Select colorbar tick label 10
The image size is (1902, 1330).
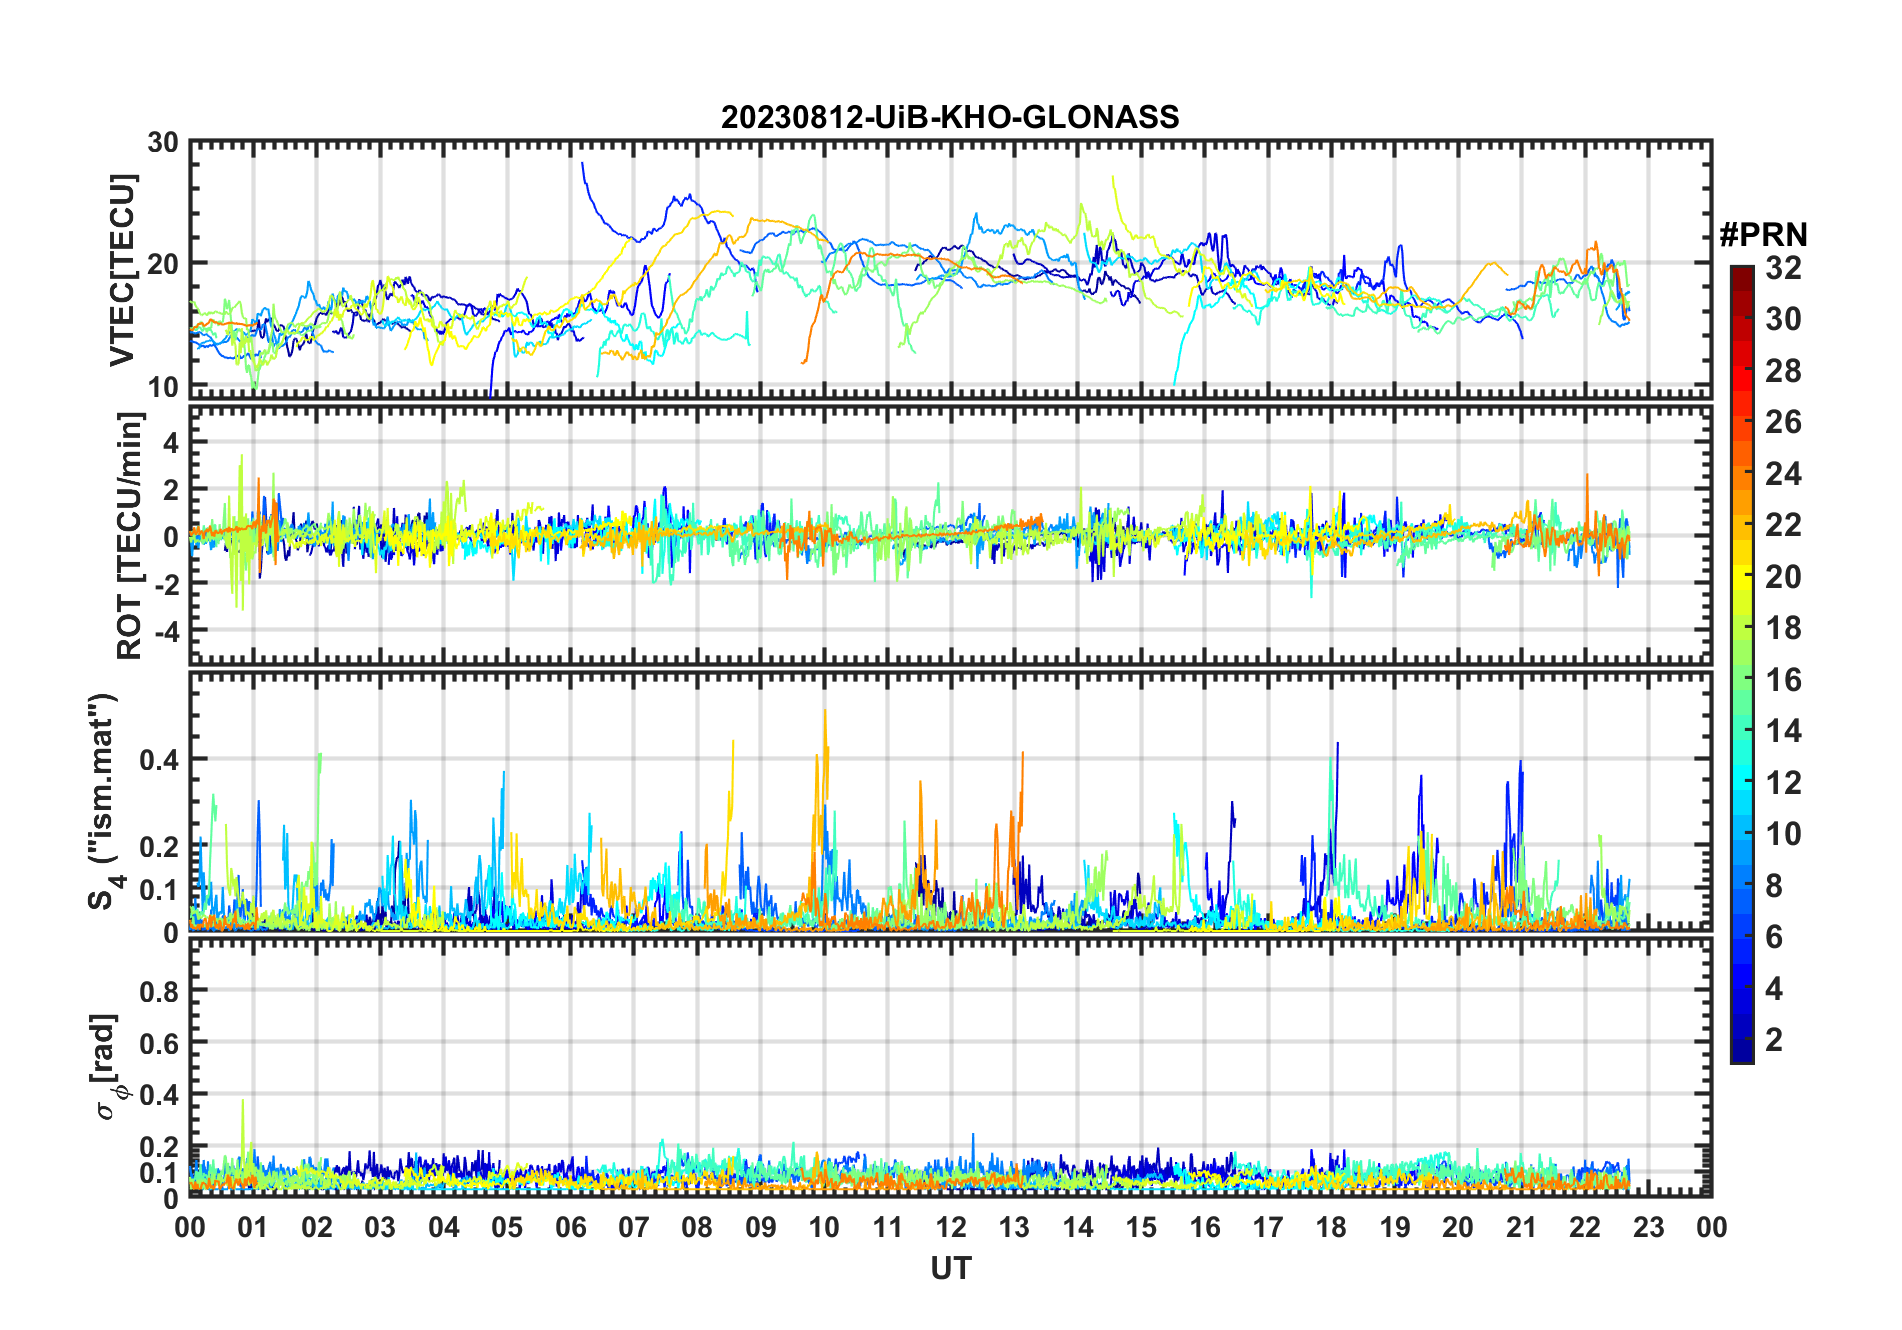point(1783,834)
